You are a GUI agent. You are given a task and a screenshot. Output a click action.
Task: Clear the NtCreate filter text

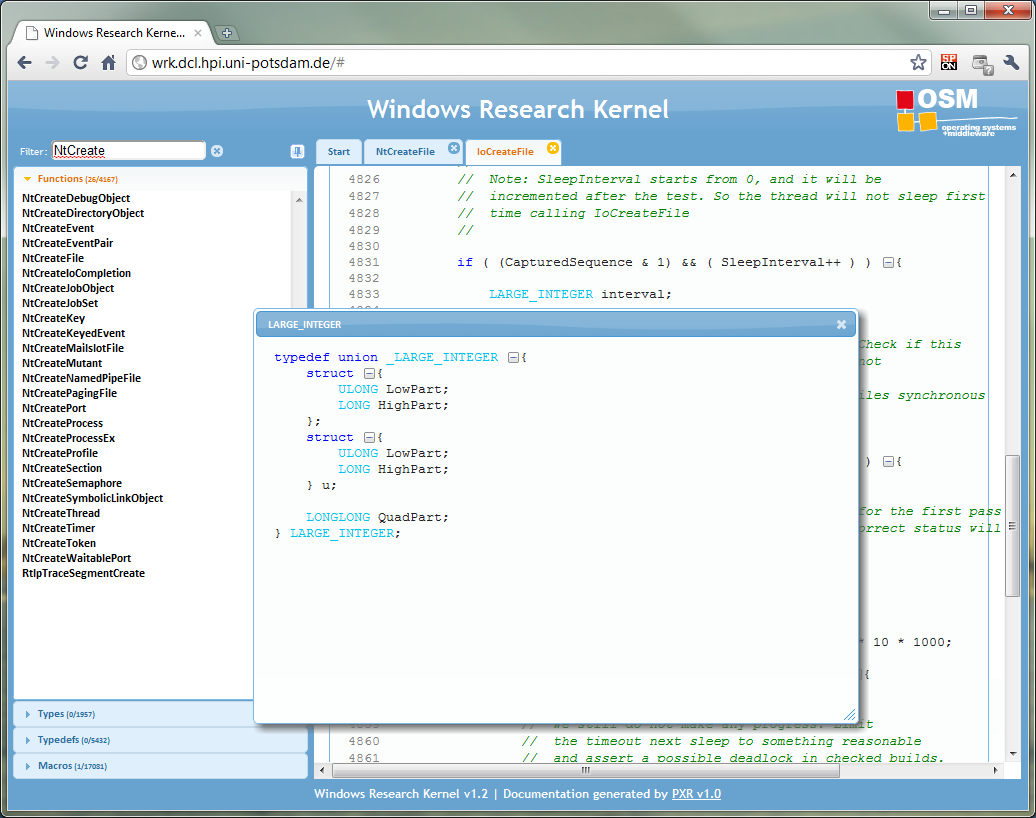[x=217, y=151]
